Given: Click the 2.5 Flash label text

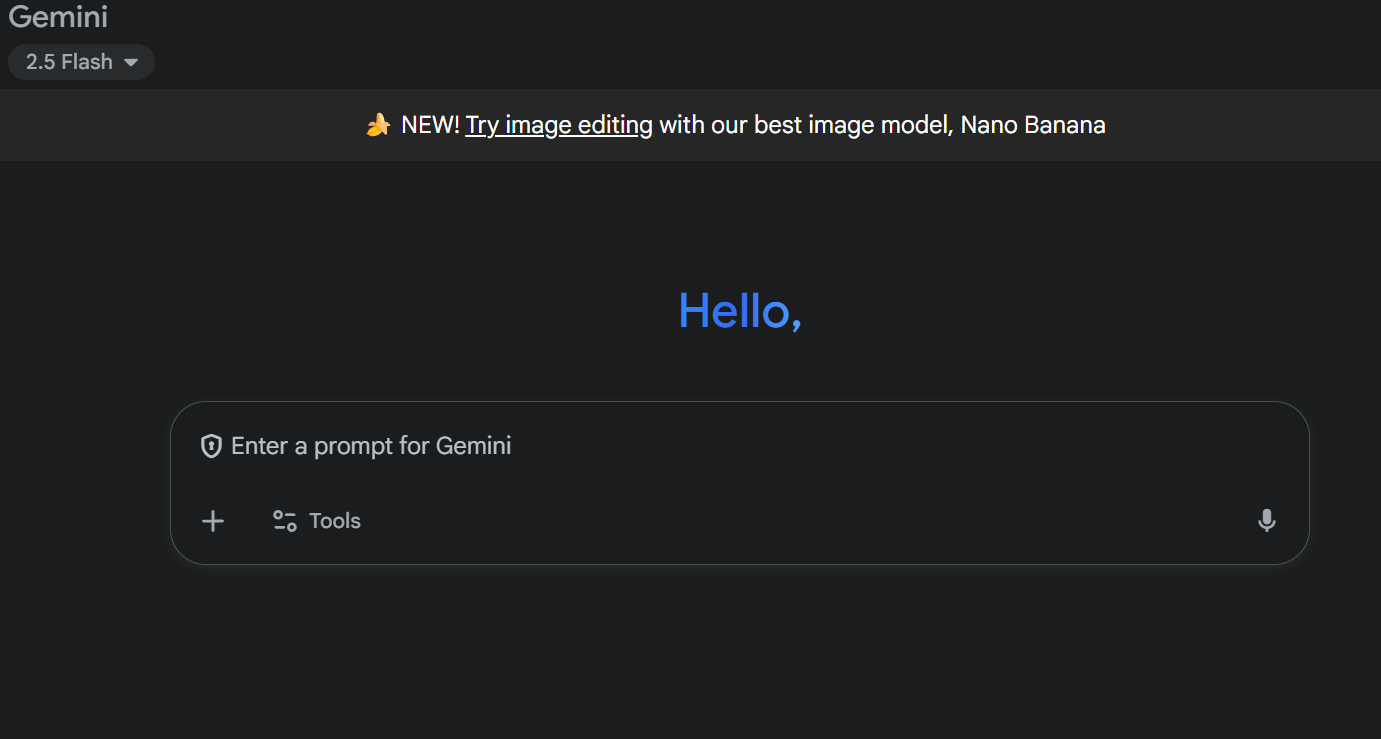Looking at the screenshot, I should pyautogui.click(x=69, y=62).
